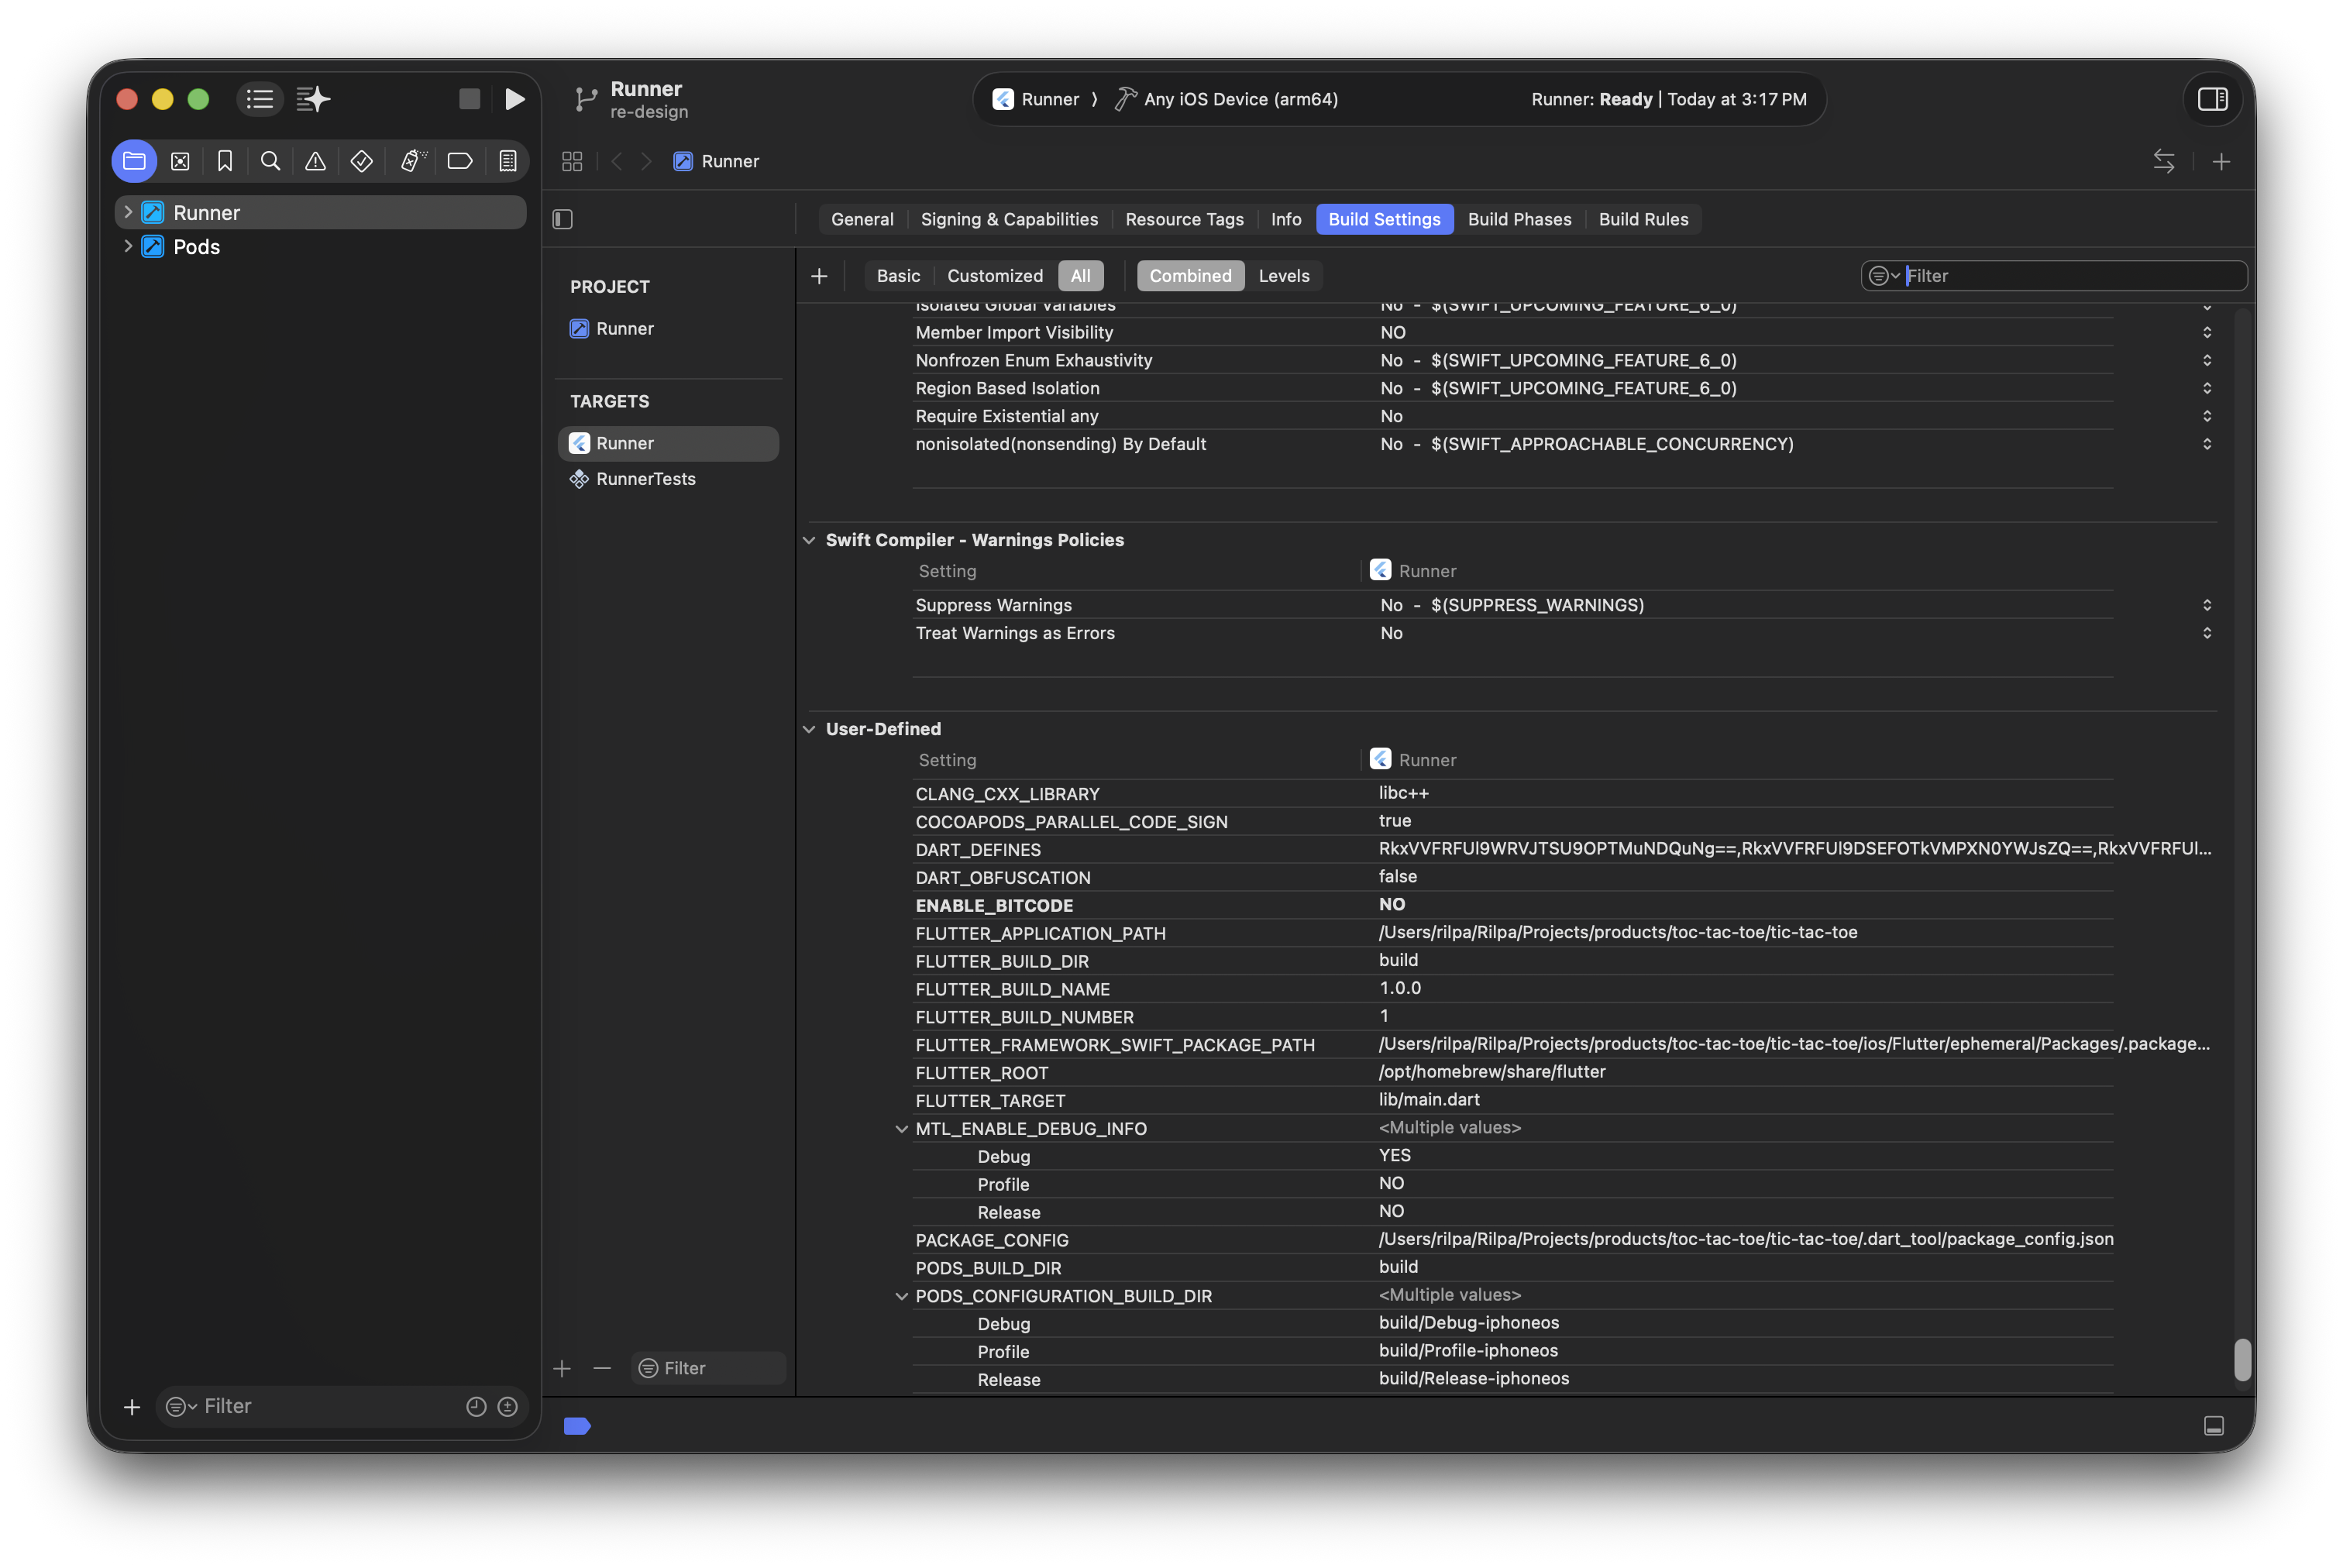Remove target with the minus button

pyautogui.click(x=602, y=1368)
